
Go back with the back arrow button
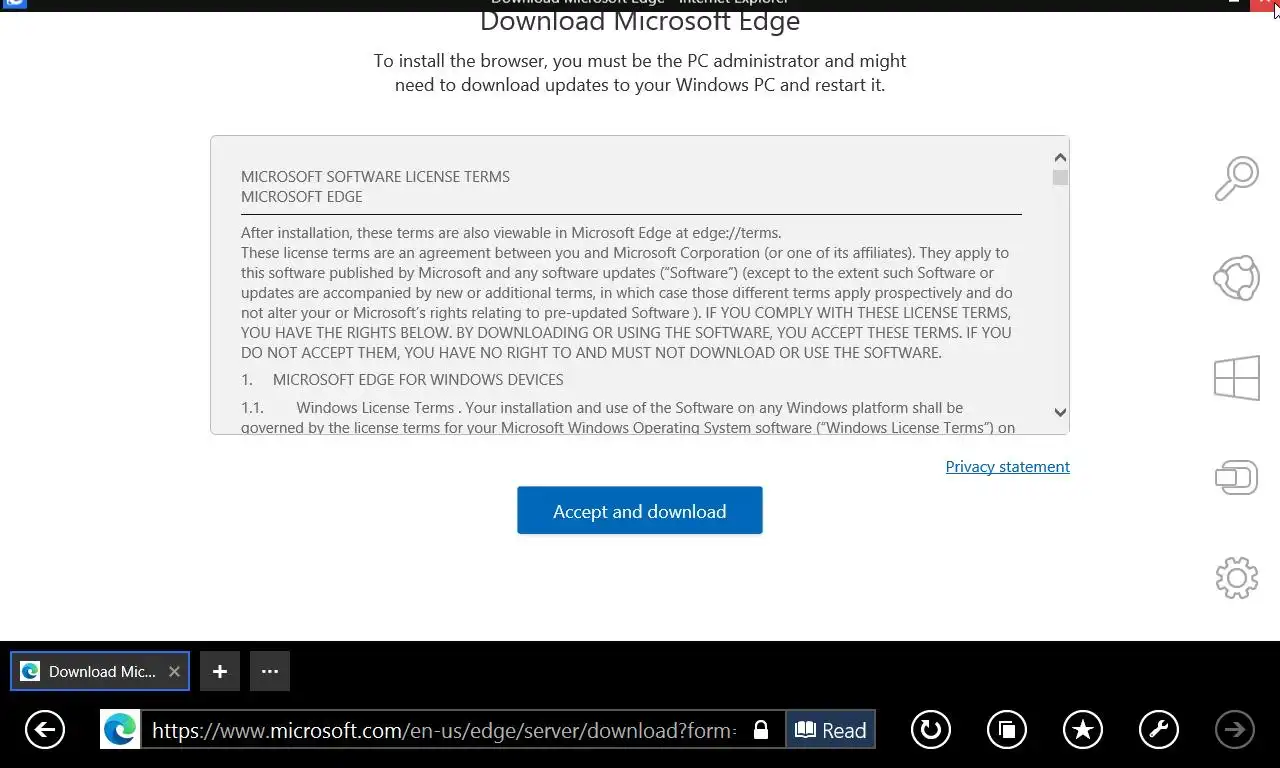point(45,730)
